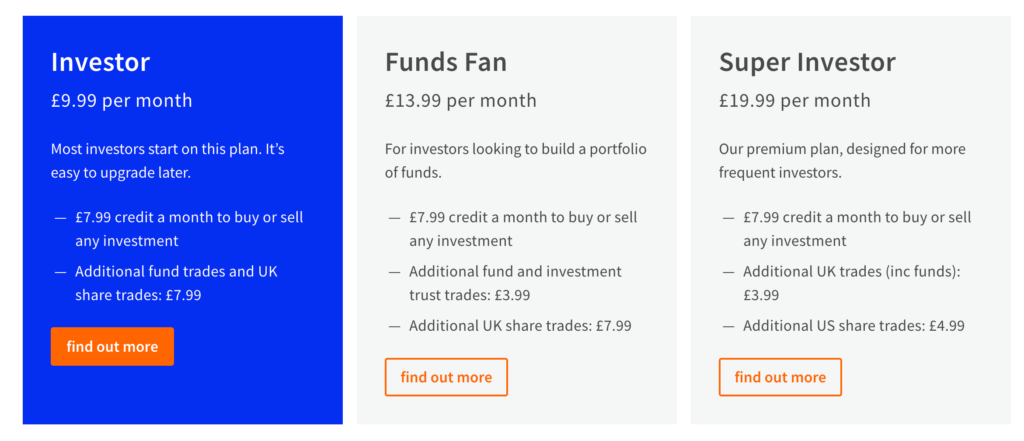Click the blue Investor plan card description
The height and width of the screenshot is (441, 1024).
point(168,161)
